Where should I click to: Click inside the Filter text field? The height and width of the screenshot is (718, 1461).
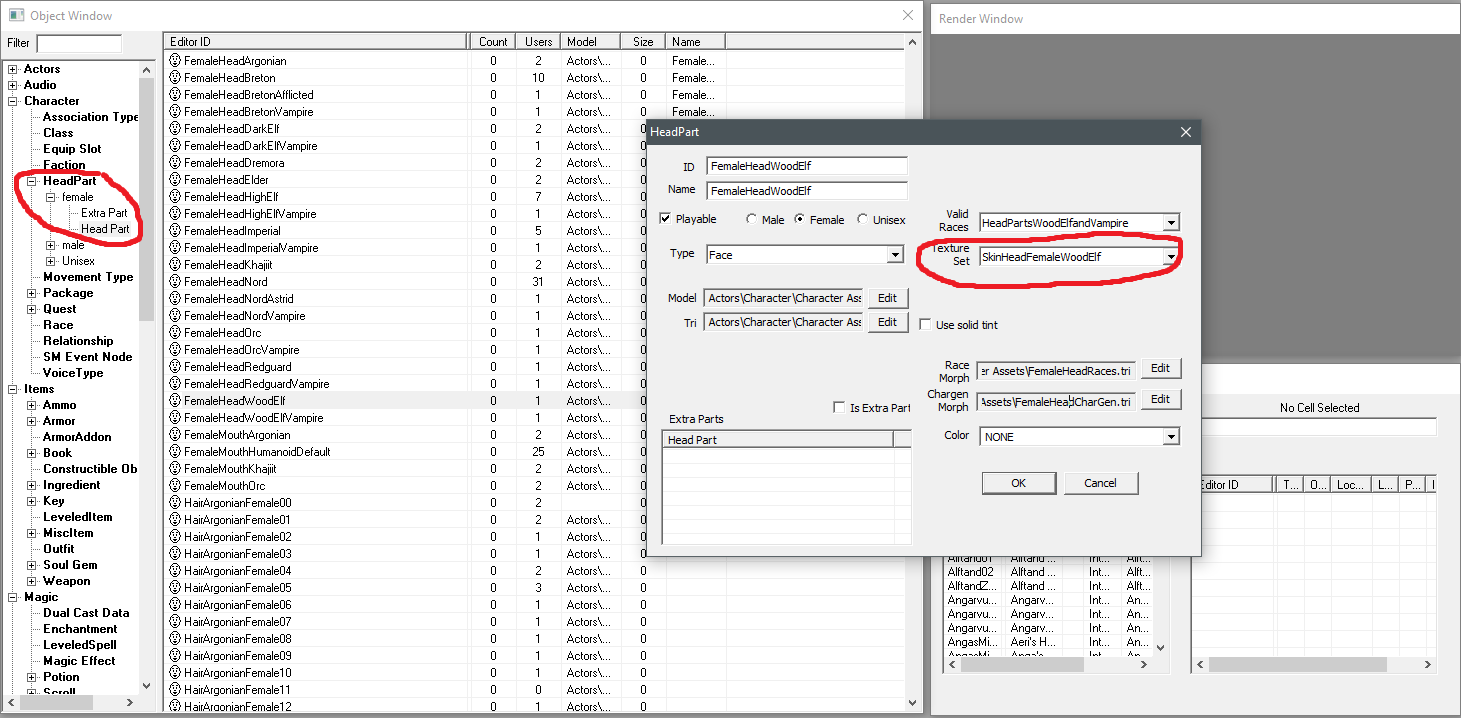click(78, 43)
